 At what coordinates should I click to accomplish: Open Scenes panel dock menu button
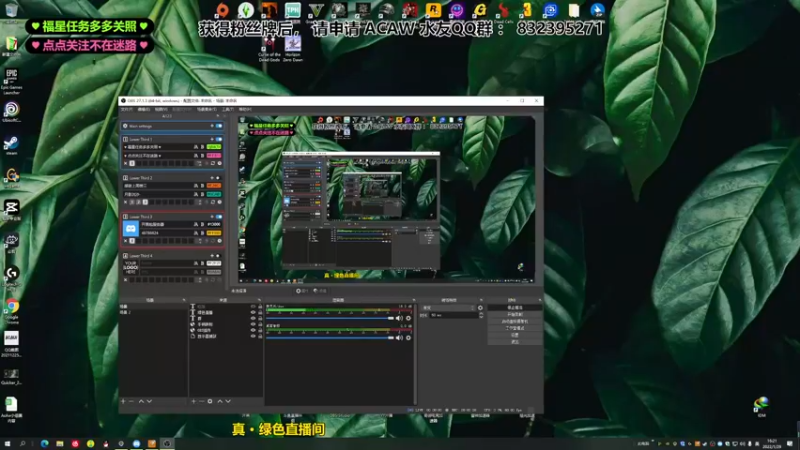184,300
